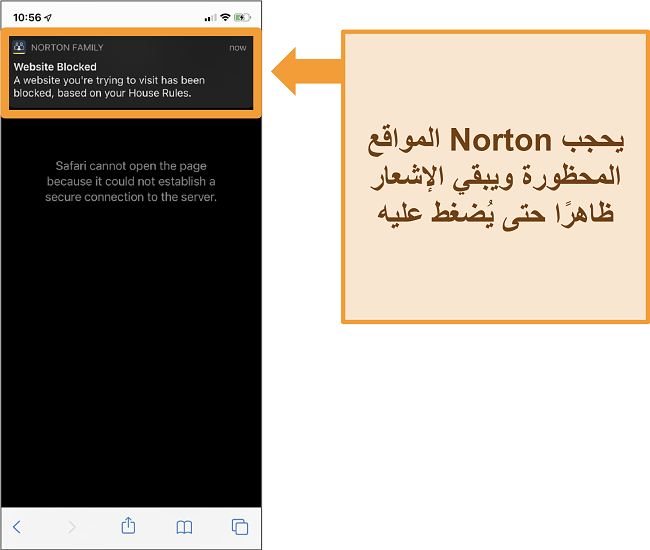The image size is (650, 550).
Task: Show open tabs with the tabs icon
Action: pos(240,527)
